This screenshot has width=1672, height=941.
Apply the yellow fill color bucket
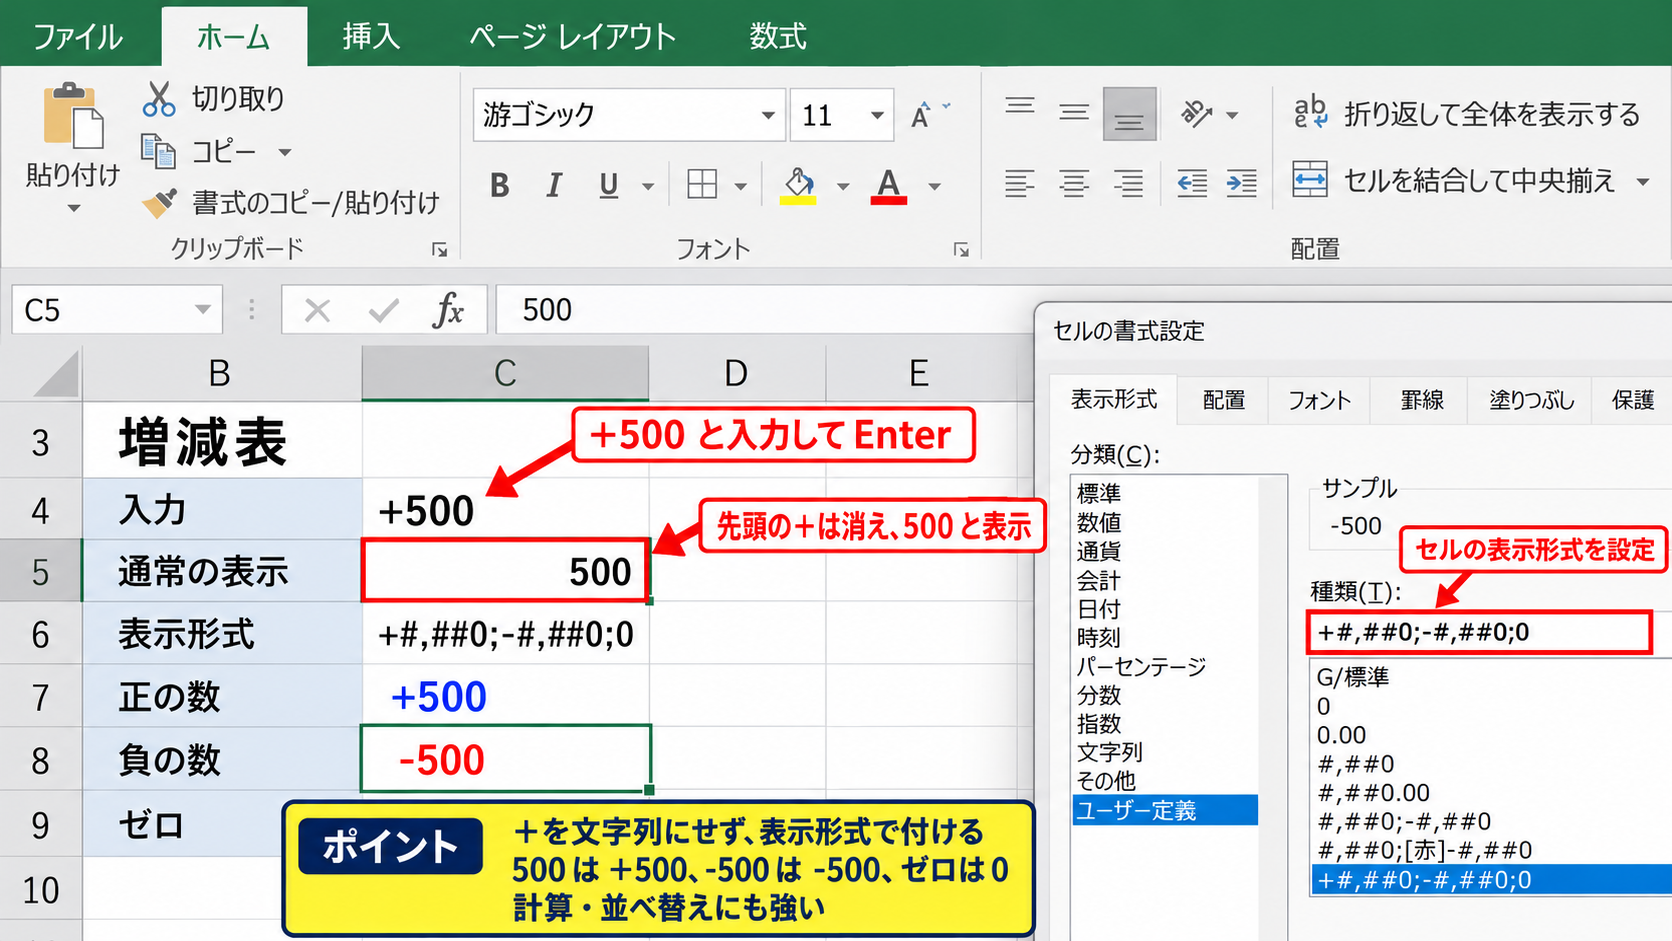[798, 185]
